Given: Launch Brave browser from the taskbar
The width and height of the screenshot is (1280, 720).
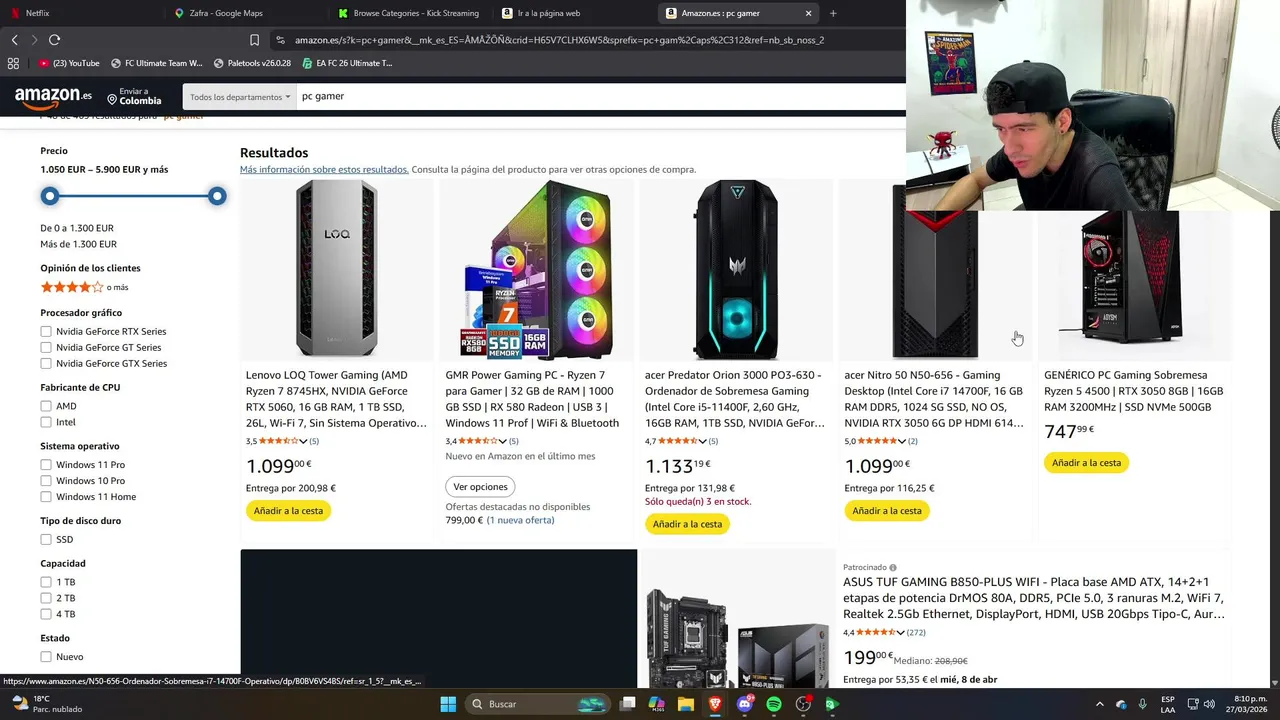Looking at the screenshot, I should [x=715, y=704].
